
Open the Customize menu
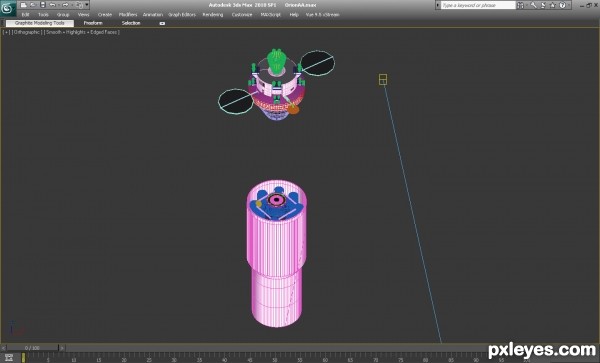click(x=242, y=15)
